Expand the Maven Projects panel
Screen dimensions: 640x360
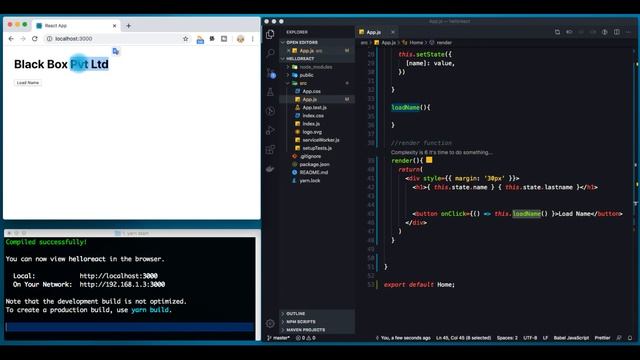[317, 330]
